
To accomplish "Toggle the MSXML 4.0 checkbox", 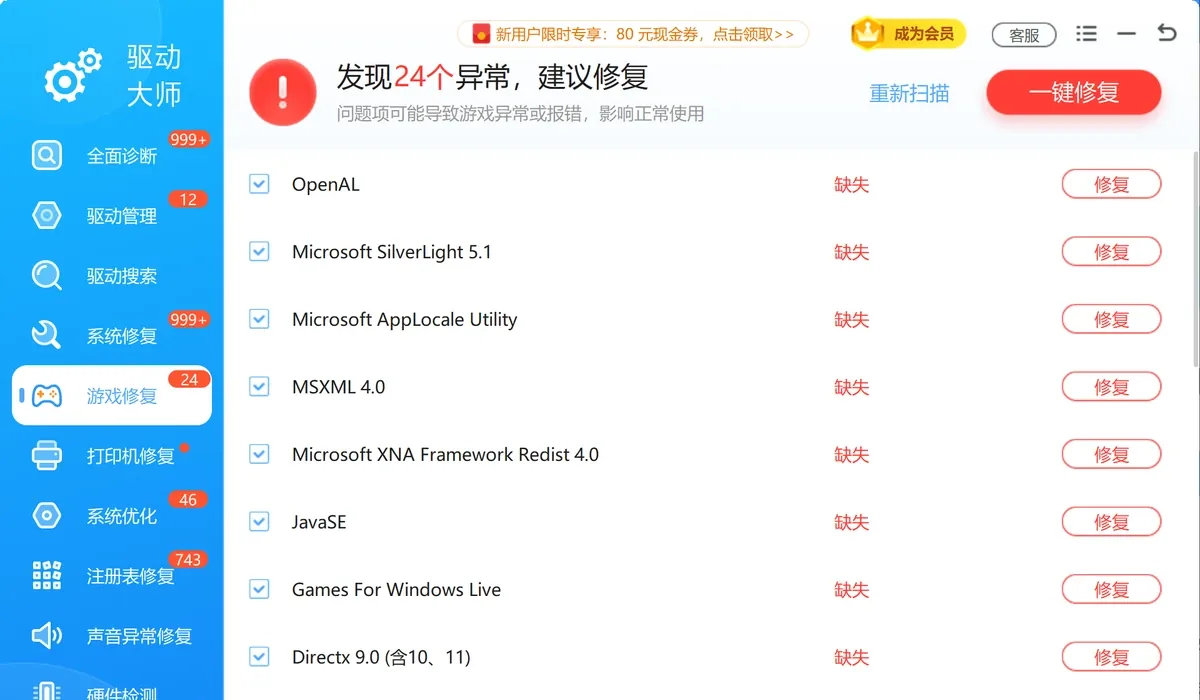I will tap(259, 387).
